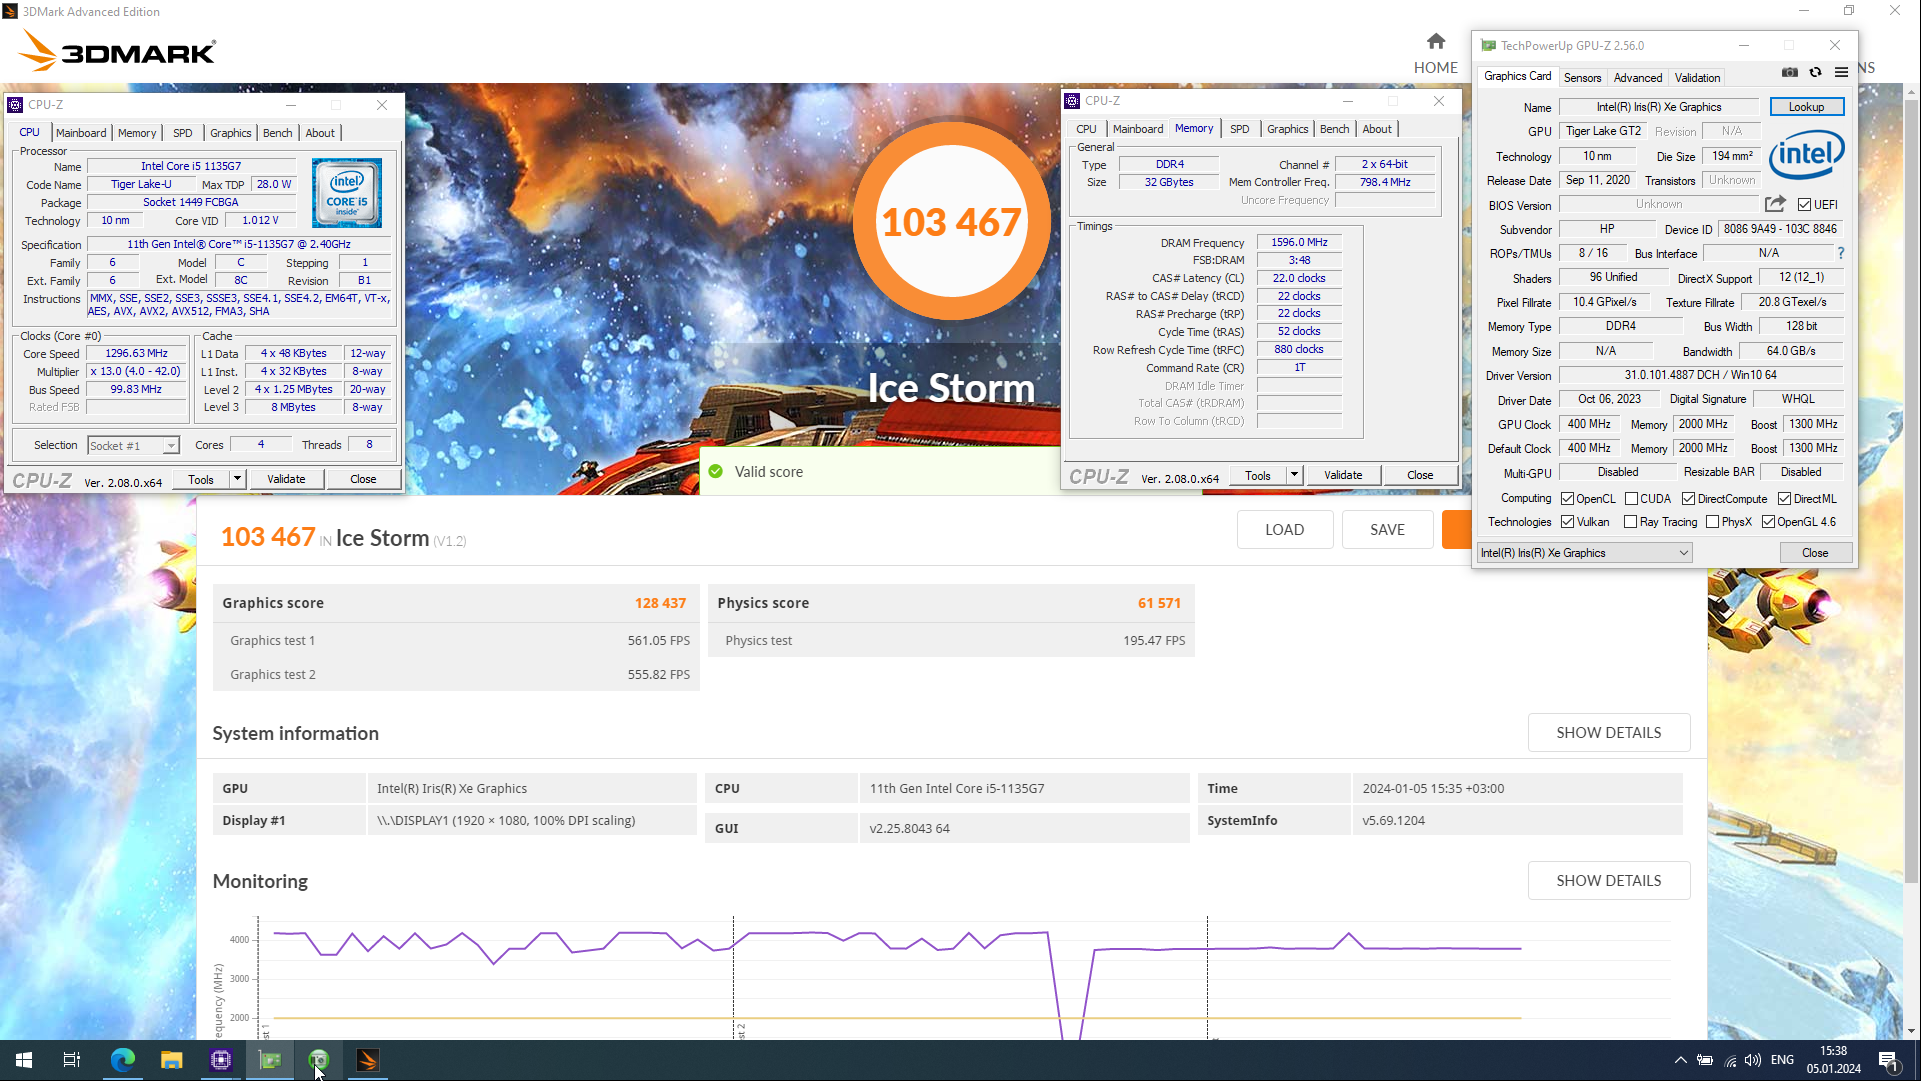Switch to GPU-Z from the taskbar
1921x1081 pixels.
pos(269,1060)
